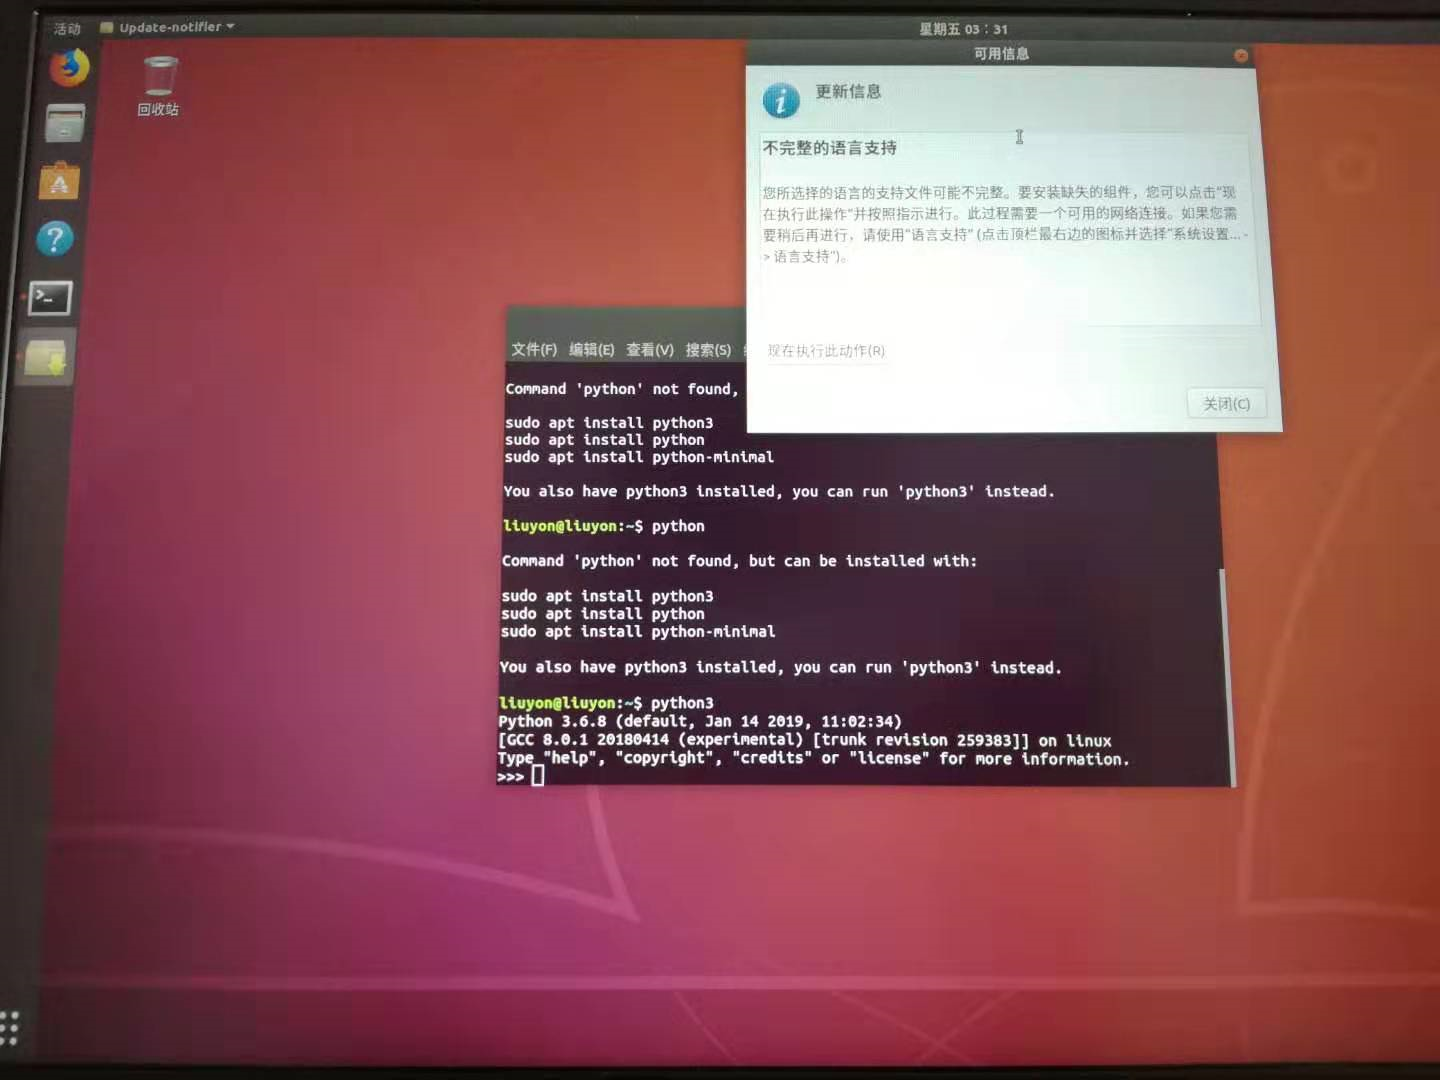Open Firefox from the dock

tap(66, 67)
